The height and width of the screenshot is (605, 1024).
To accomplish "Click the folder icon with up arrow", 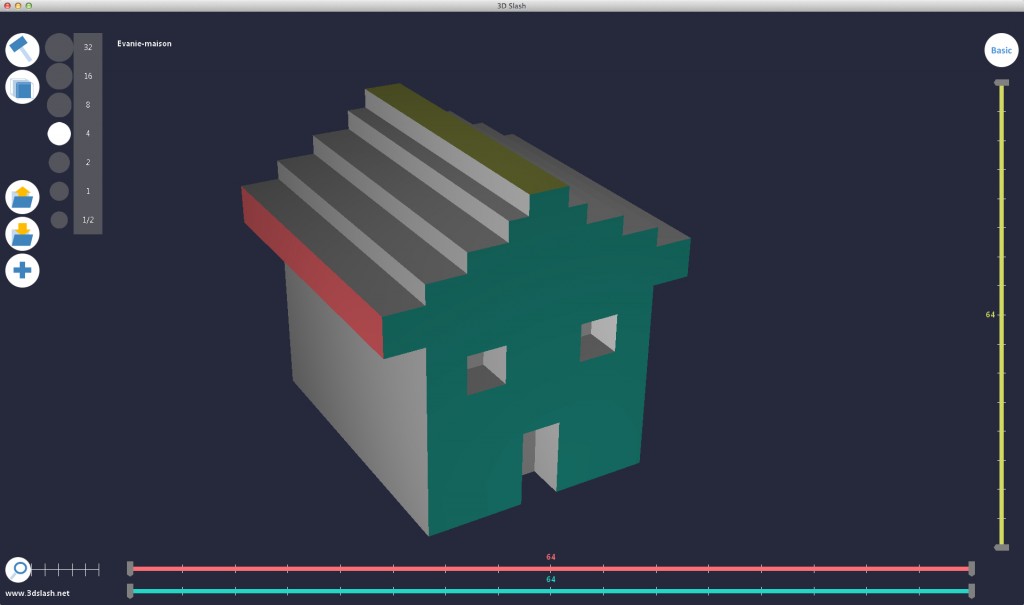I will tap(22, 197).
